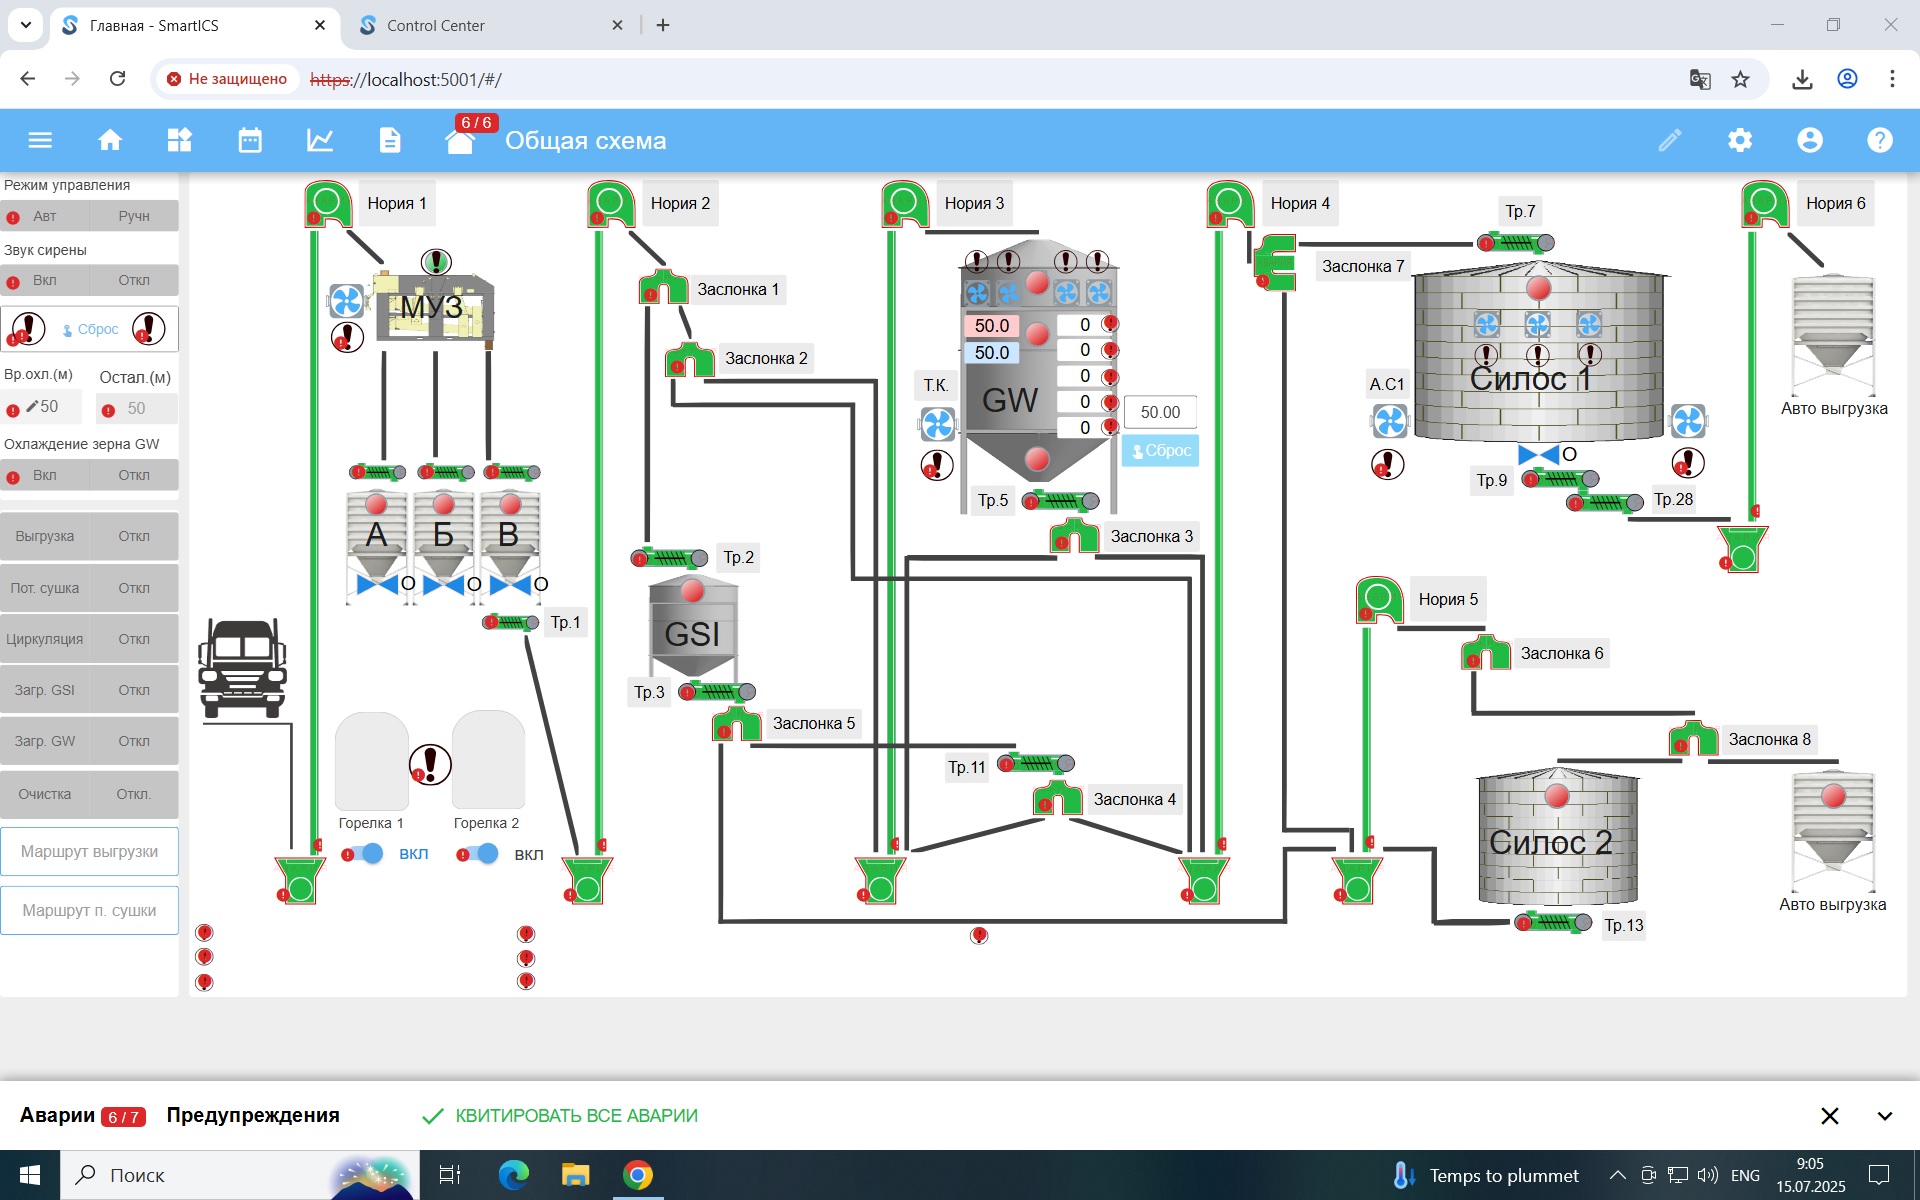Switch control mode to Ручн
1920x1200 pixels.
point(135,216)
